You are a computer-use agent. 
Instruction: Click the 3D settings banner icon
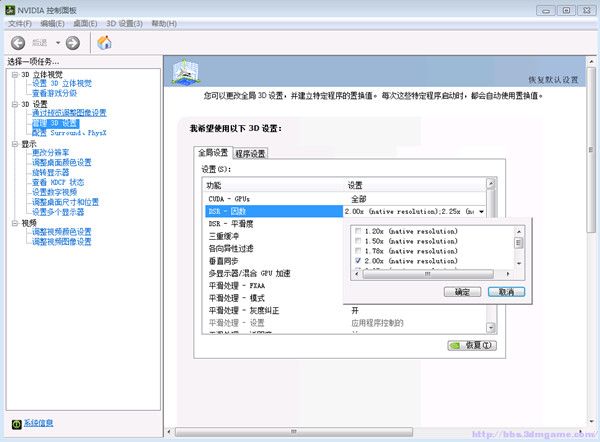click(x=185, y=72)
